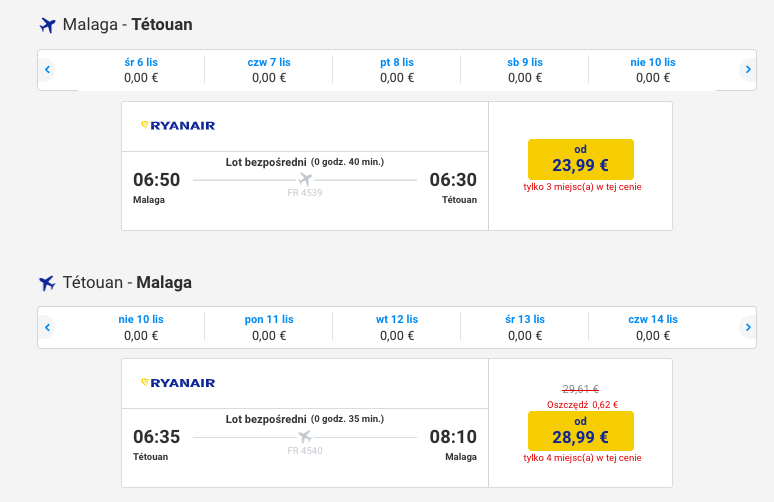Click the departing plane icon beside Malaga - Tétouan
774x502 pixels.
(47, 25)
